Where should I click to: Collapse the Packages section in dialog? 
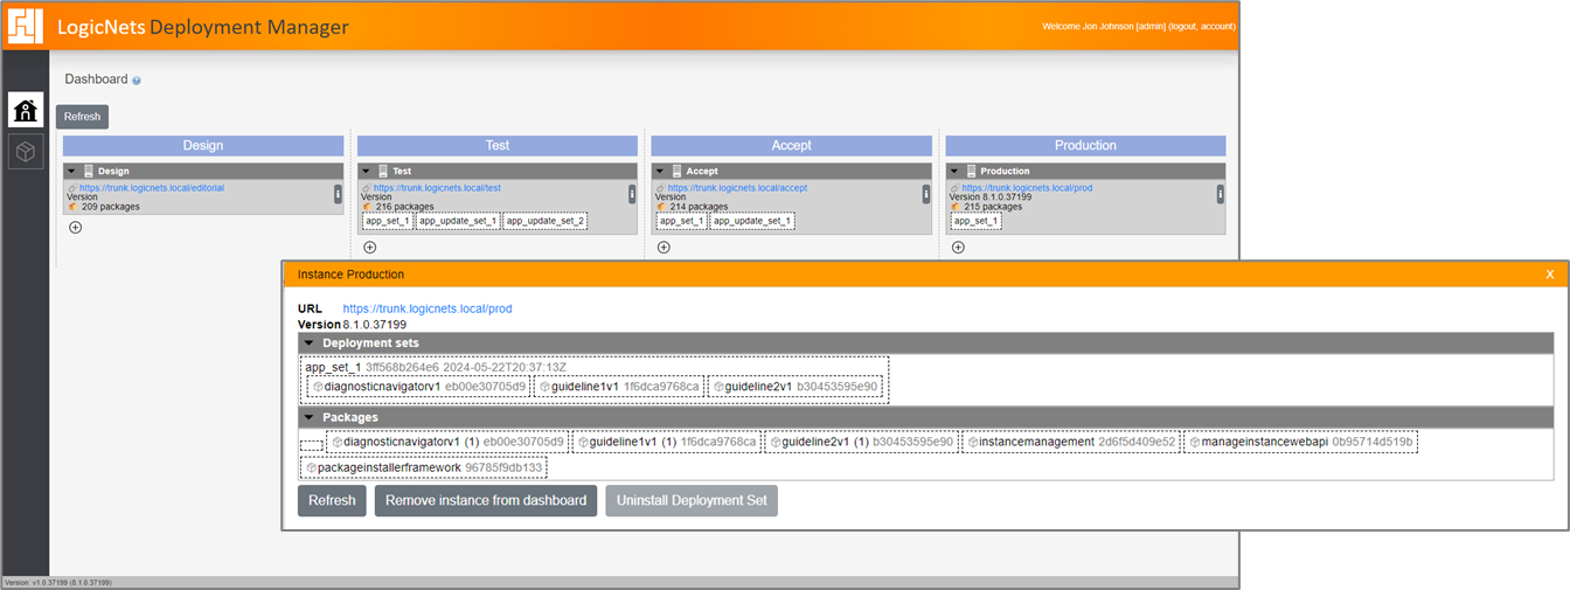tap(309, 417)
